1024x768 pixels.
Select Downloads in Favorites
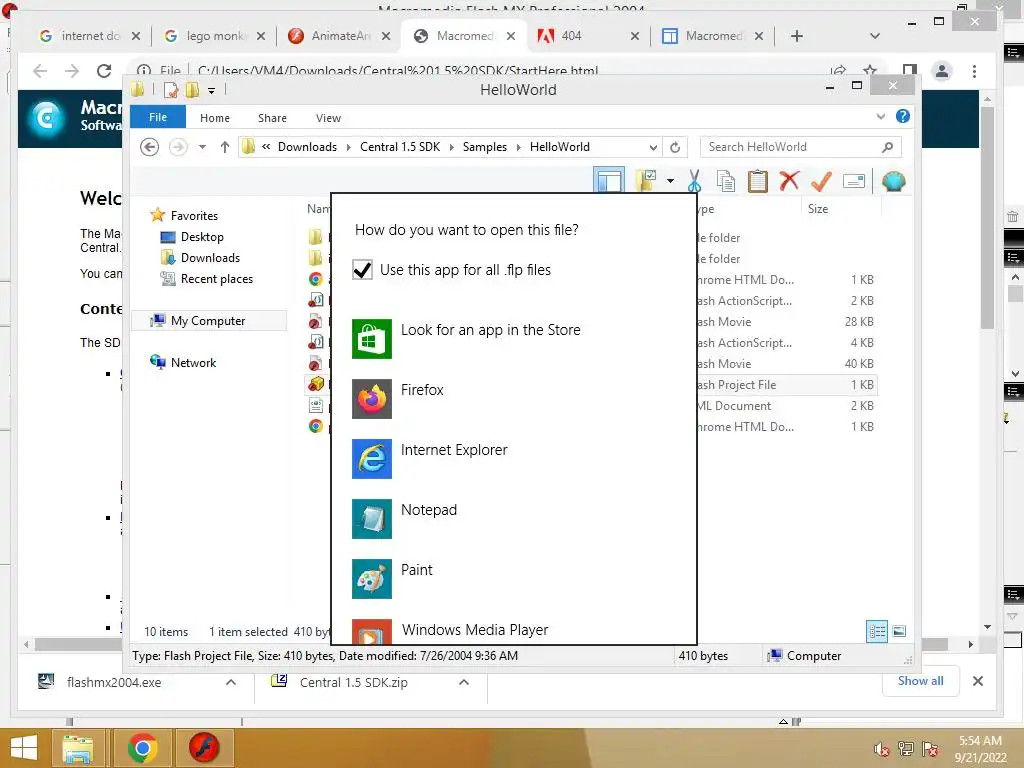200,258
